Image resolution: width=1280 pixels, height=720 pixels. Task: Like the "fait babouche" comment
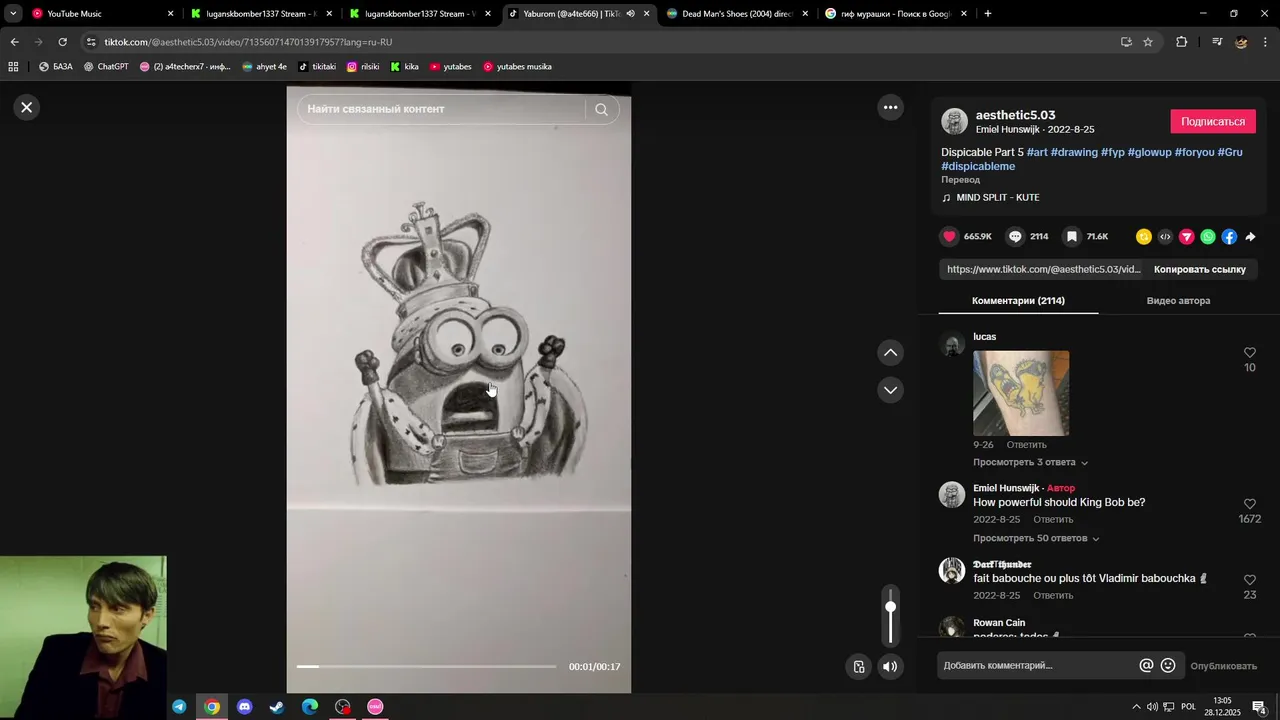coord(1249,580)
